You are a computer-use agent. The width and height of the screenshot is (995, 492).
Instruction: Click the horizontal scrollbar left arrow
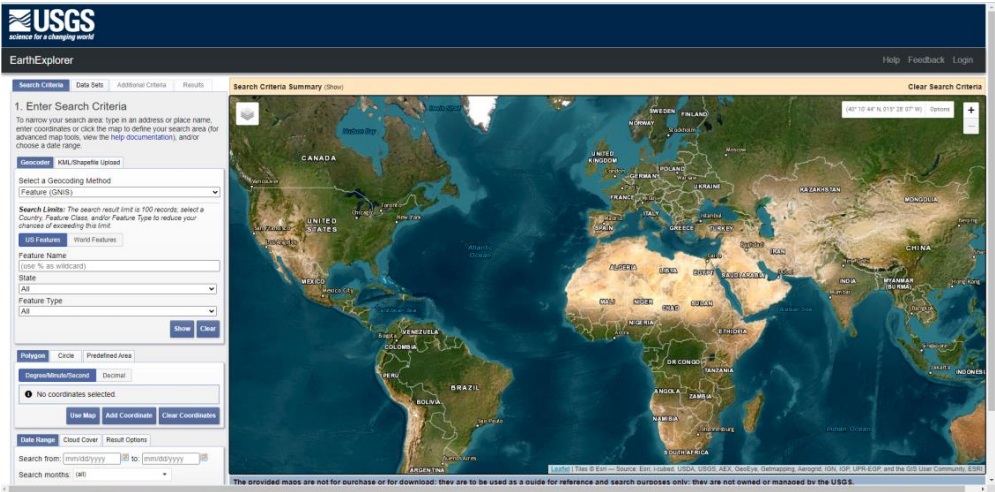tap(4, 488)
